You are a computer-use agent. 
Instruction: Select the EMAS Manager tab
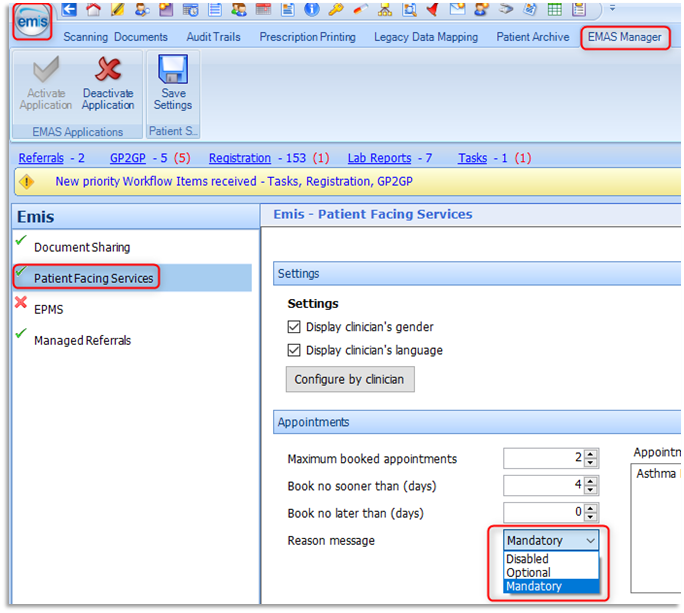tap(625, 37)
